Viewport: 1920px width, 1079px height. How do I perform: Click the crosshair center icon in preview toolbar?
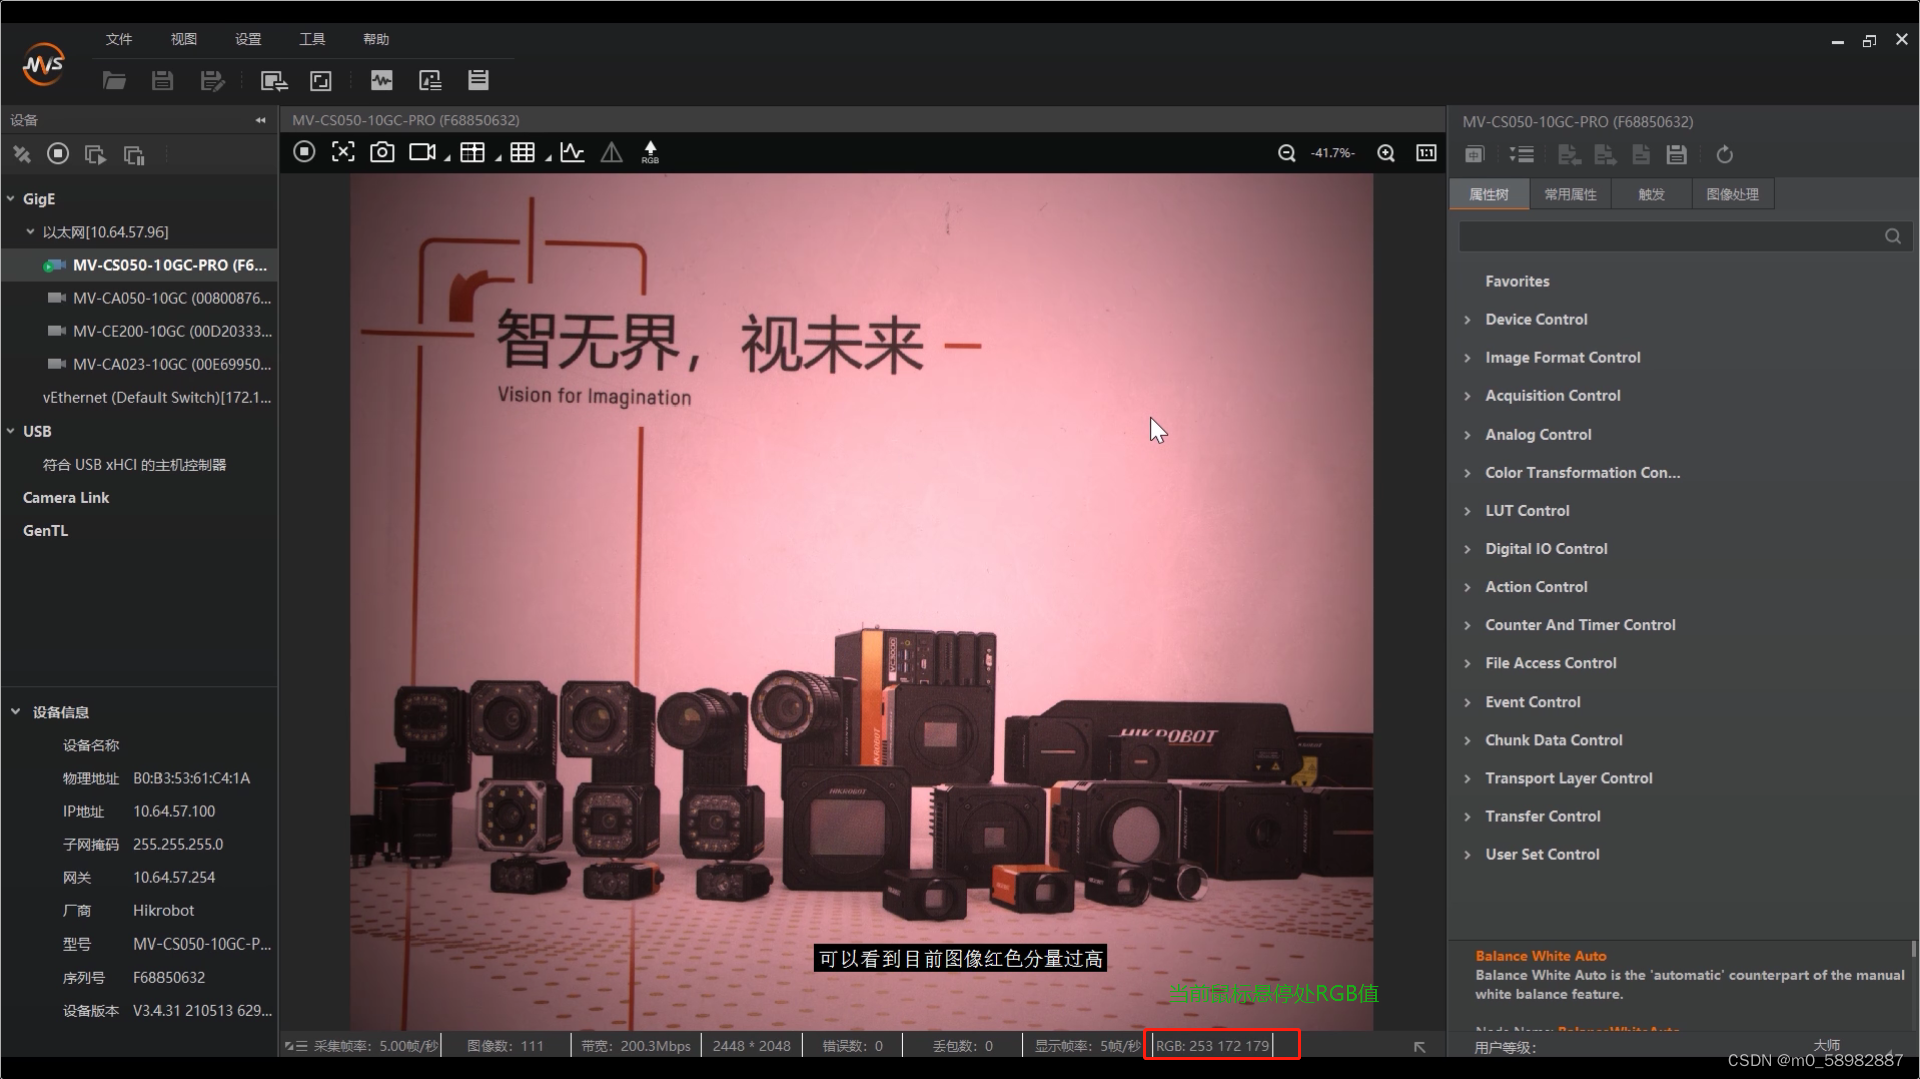click(343, 152)
